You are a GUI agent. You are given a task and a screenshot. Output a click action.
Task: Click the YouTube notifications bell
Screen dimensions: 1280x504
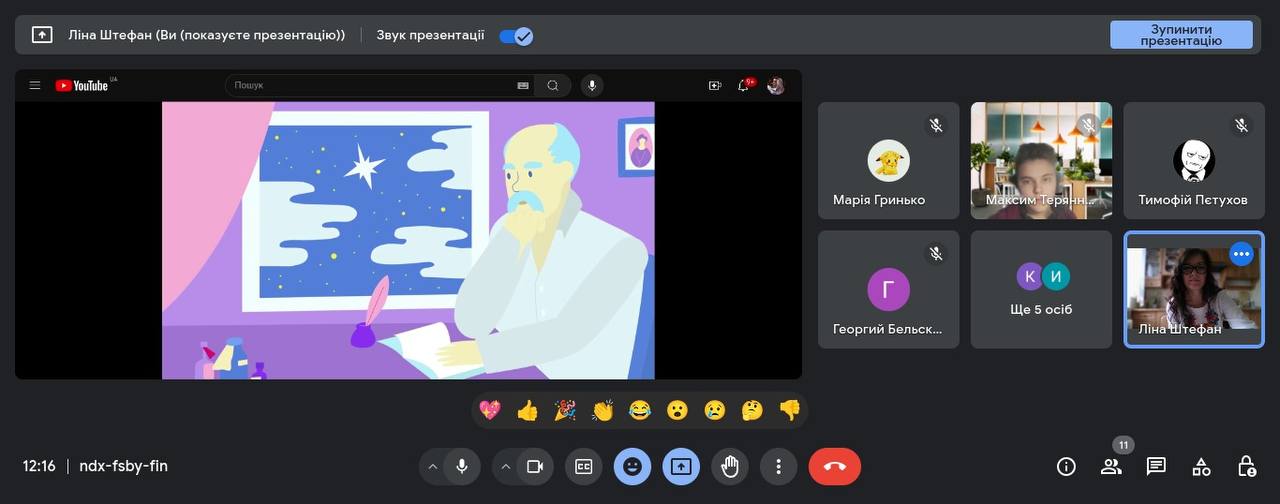tap(743, 86)
